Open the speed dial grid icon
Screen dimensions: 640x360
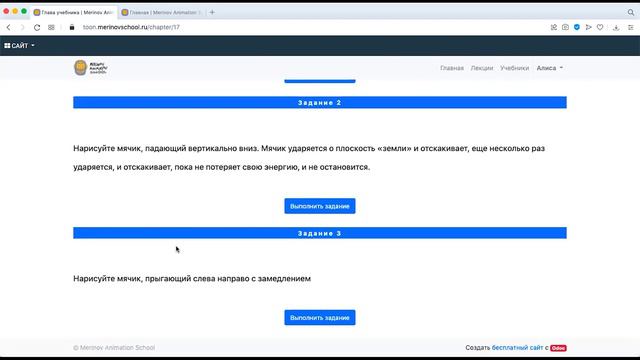coord(51,27)
